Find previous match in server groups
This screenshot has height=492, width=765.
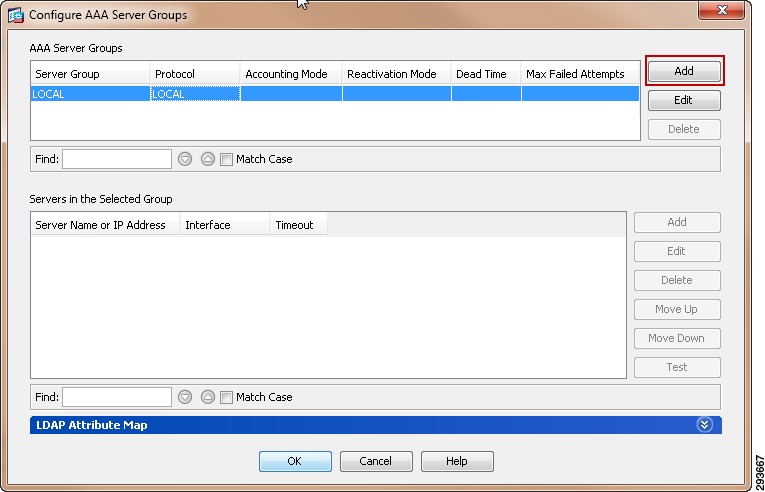tap(208, 159)
